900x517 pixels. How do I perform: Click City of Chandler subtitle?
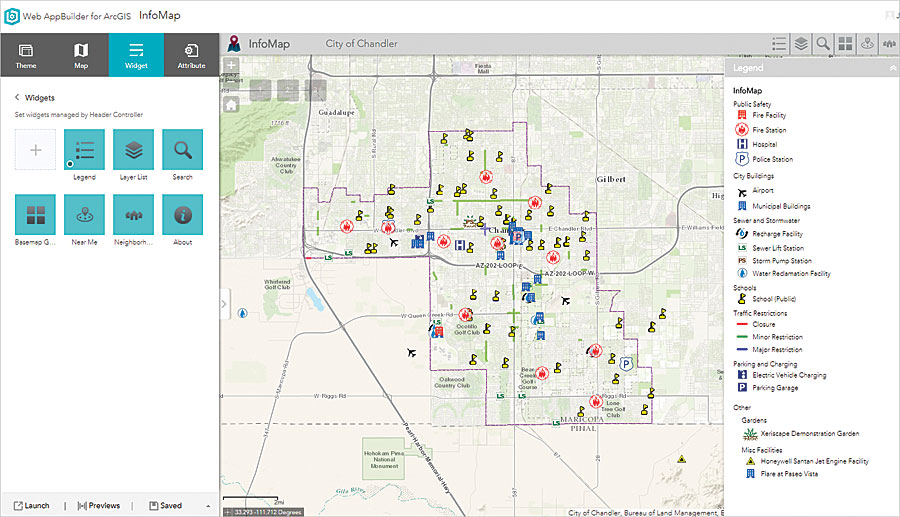coord(361,44)
